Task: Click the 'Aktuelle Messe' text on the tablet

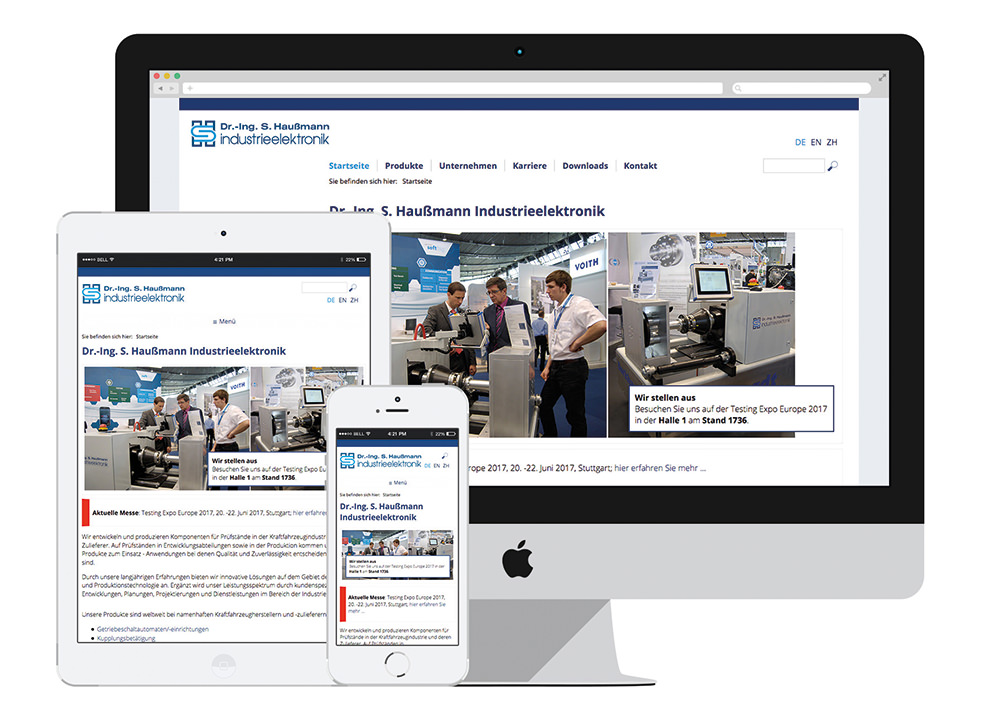Action: 115,512
